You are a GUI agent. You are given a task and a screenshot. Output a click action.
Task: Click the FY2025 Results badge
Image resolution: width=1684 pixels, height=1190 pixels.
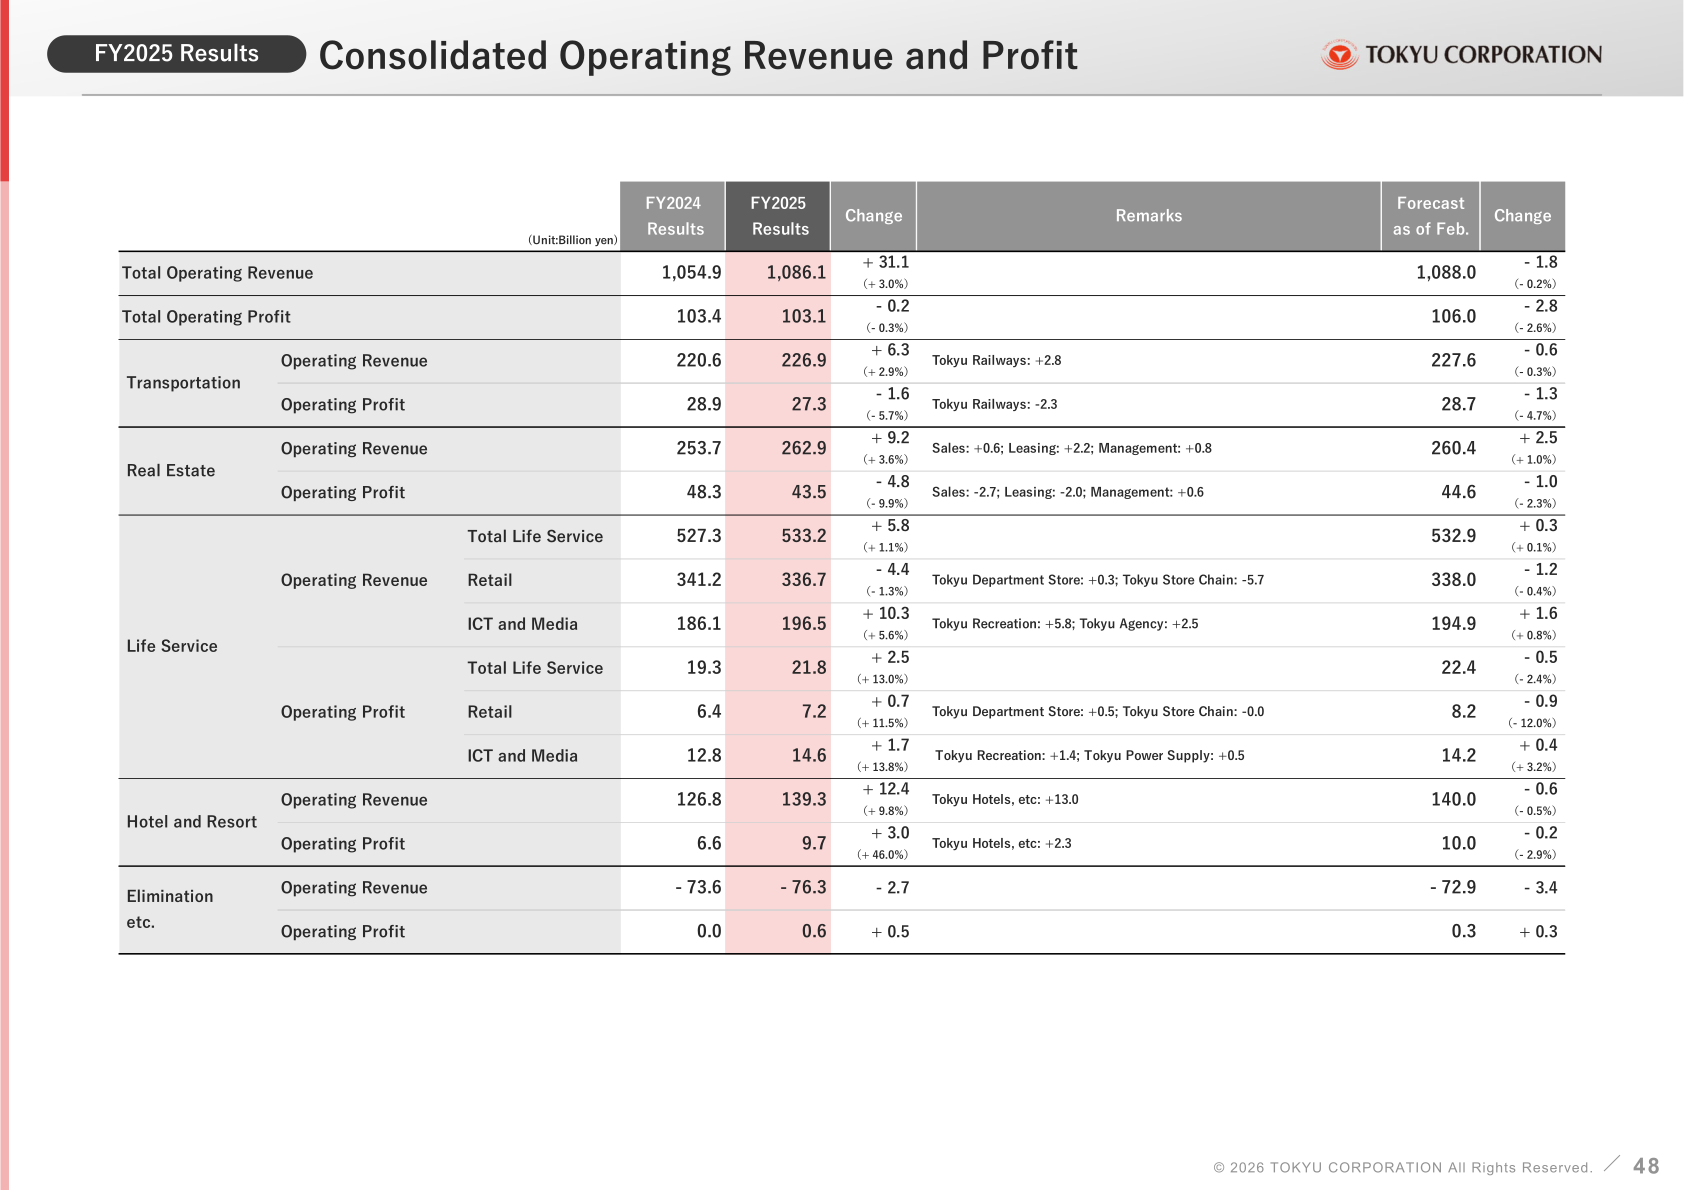[x=176, y=54]
